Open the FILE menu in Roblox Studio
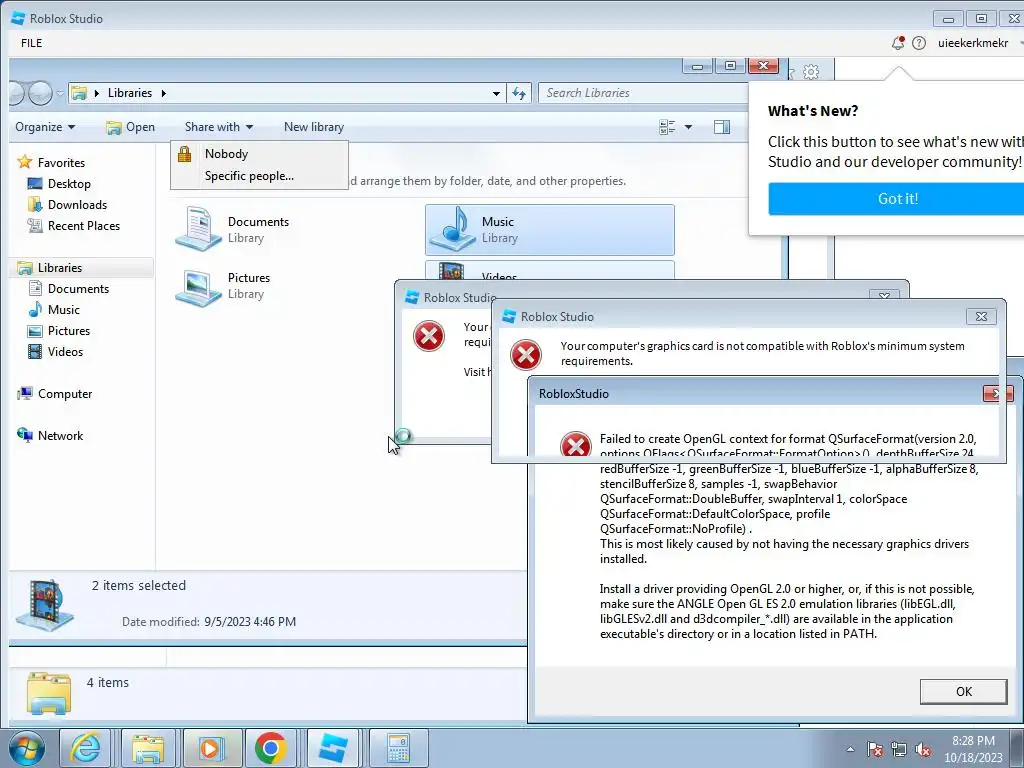The width and height of the screenshot is (1024, 768). pyautogui.click(x=31, y=43)
